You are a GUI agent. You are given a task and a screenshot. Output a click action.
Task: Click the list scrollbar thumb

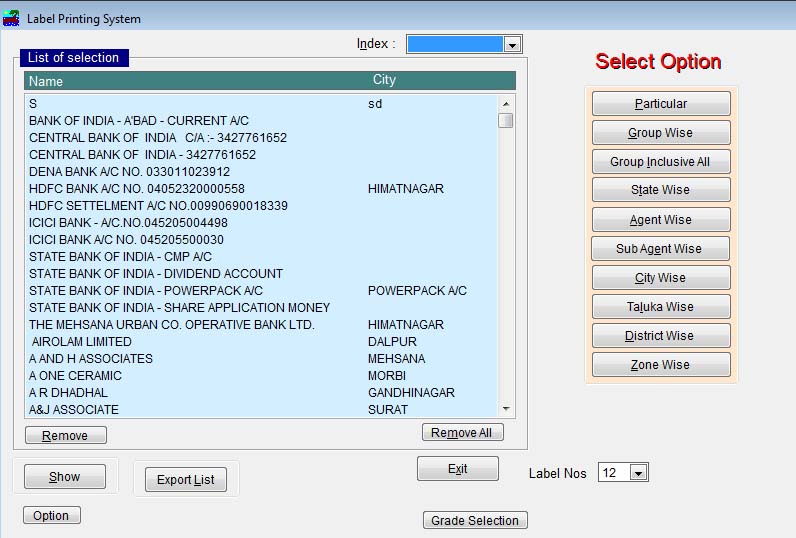click(x=506, y=121)
